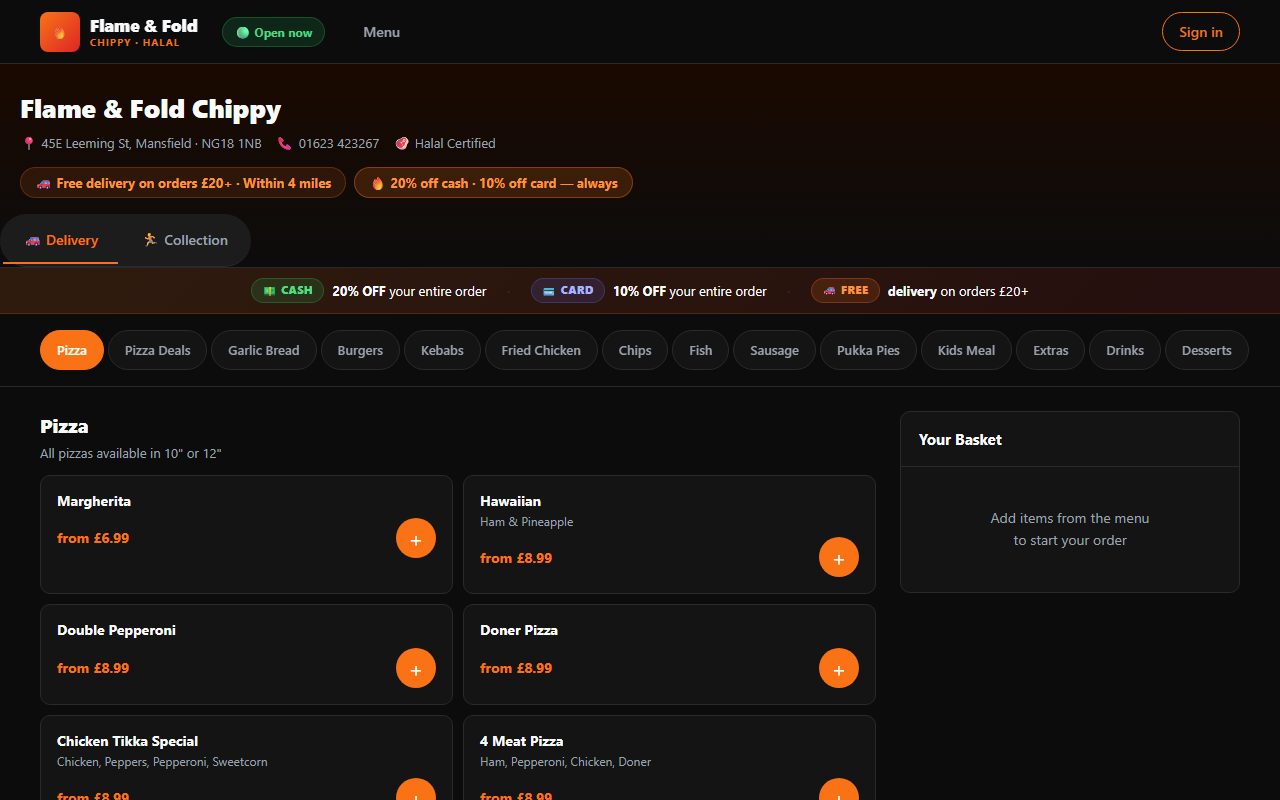Screen dimensions: 1280x800
Task: Click the Halal Certified text
Action: (x=455, y=144)
